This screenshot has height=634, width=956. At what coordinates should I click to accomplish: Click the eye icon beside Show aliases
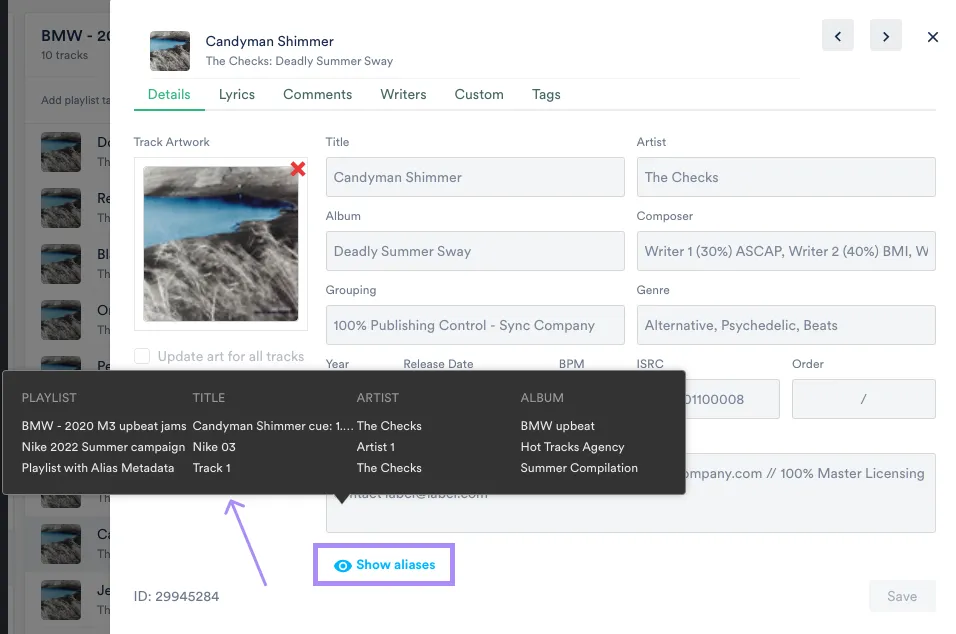coord(340,564)
